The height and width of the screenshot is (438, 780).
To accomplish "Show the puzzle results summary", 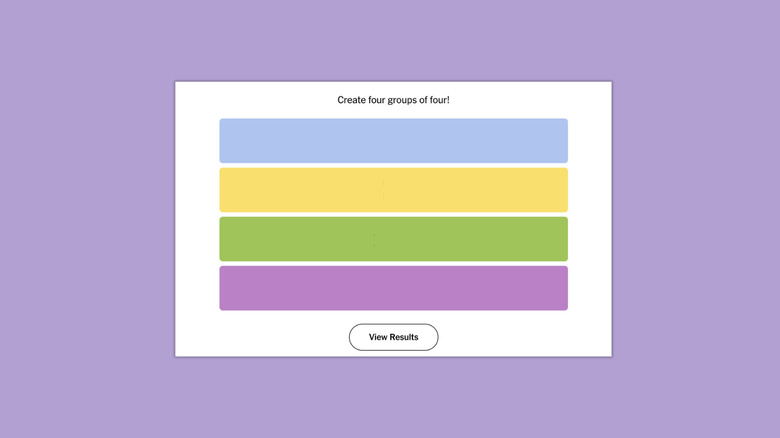I will click(393, 337).
